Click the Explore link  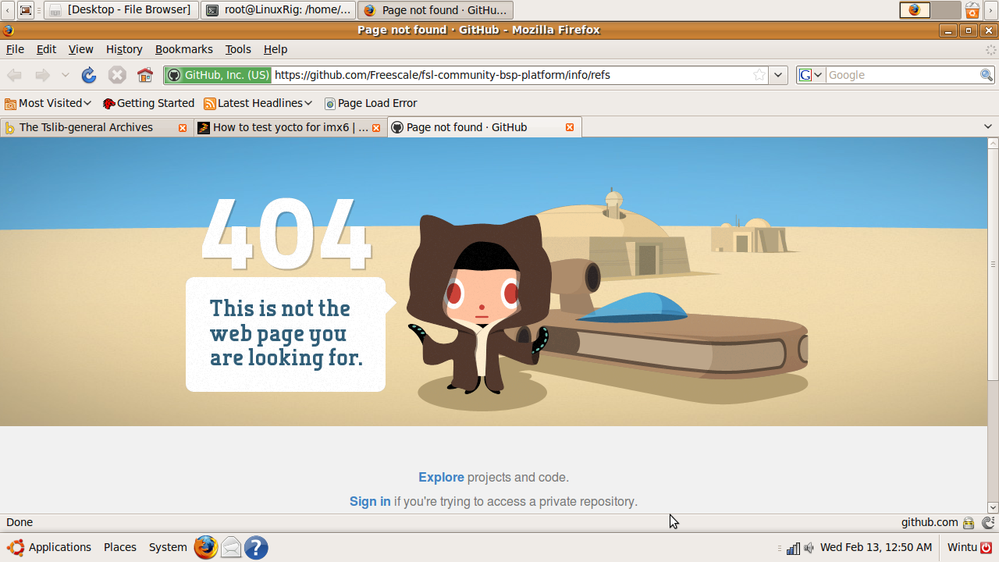point(441,477)
